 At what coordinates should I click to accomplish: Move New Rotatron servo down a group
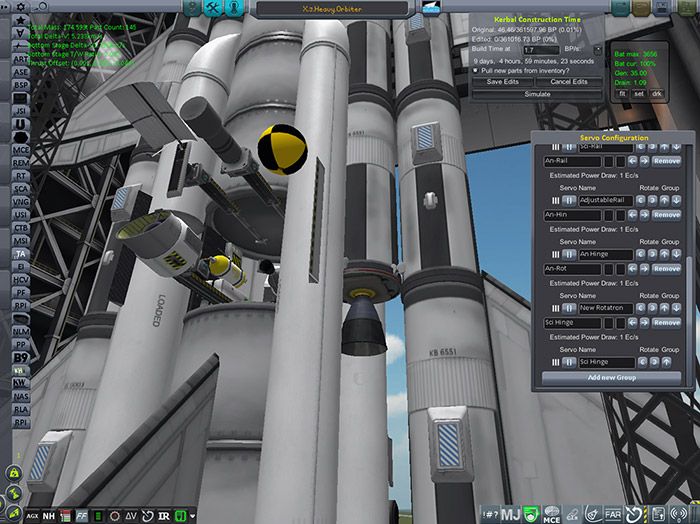(x=676, y=308)
